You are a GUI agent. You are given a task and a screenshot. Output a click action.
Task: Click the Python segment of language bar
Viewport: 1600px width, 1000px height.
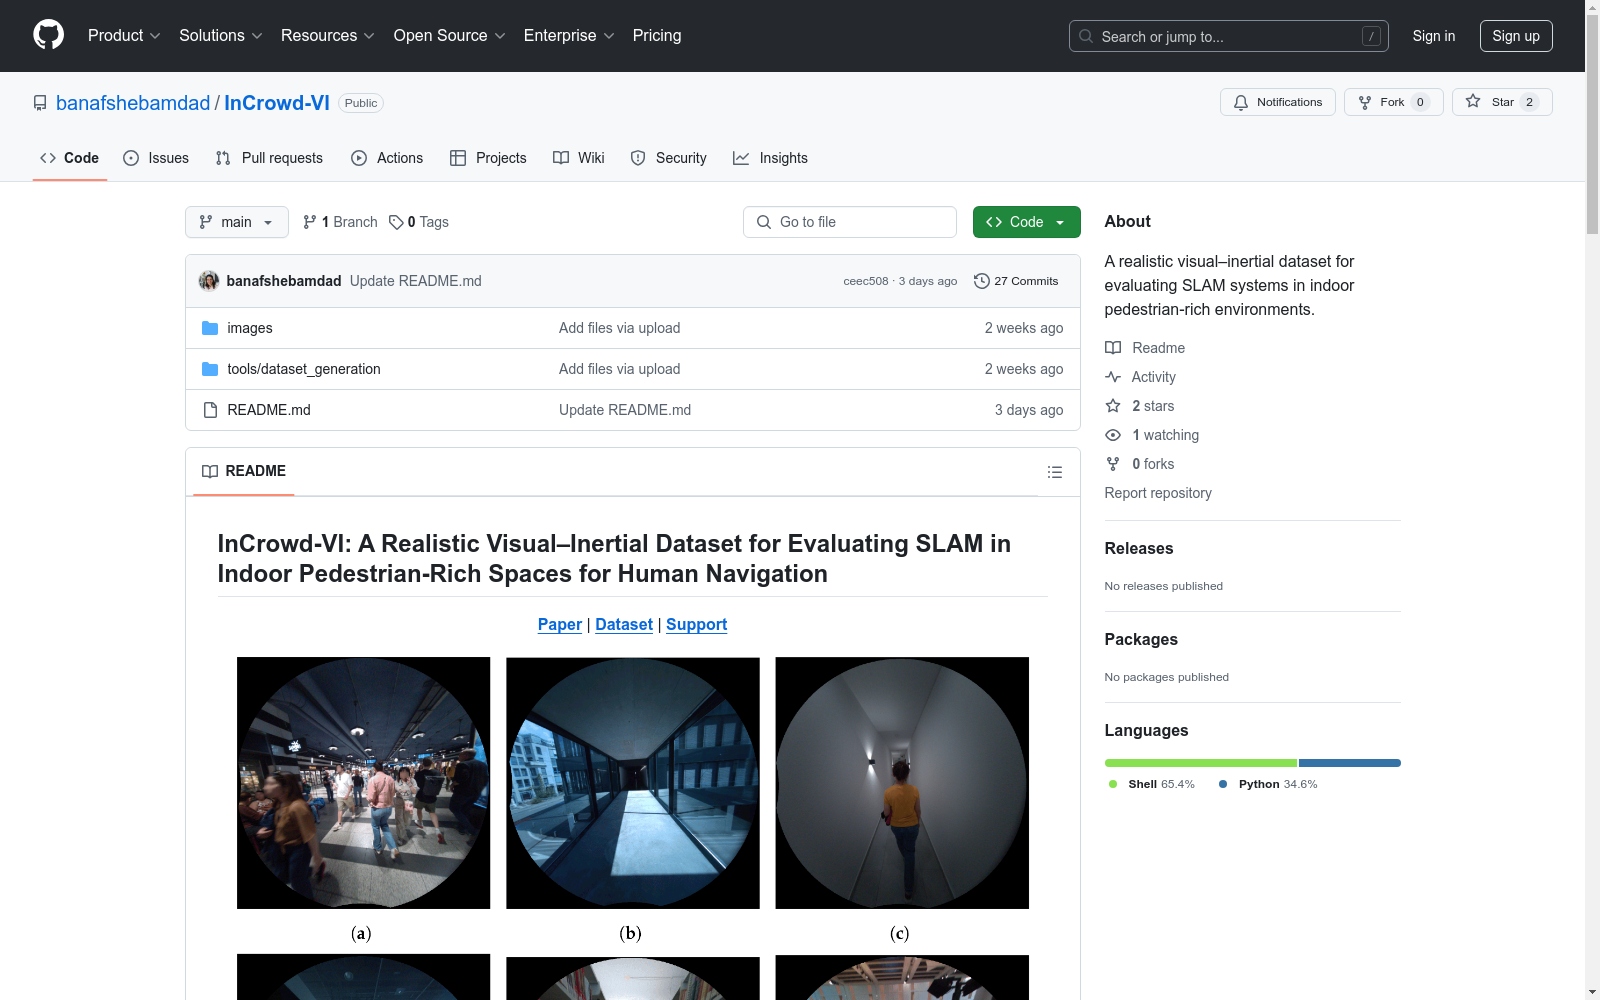1350,763
